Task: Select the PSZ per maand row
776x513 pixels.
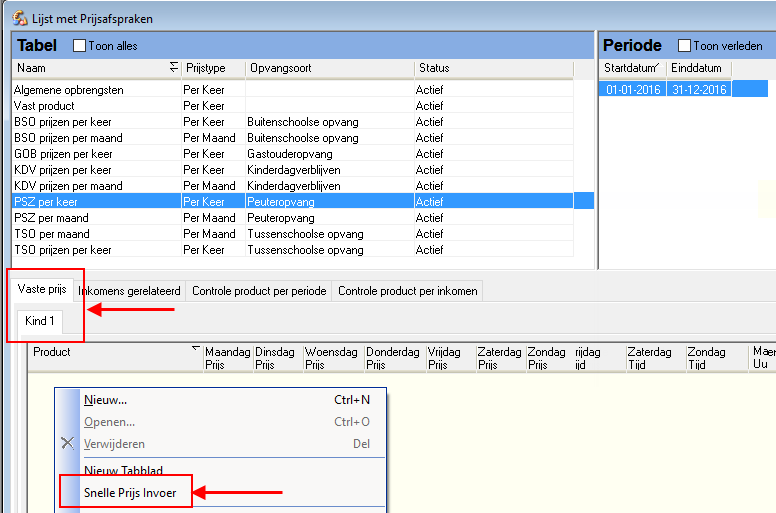Action: click(51, 218)
